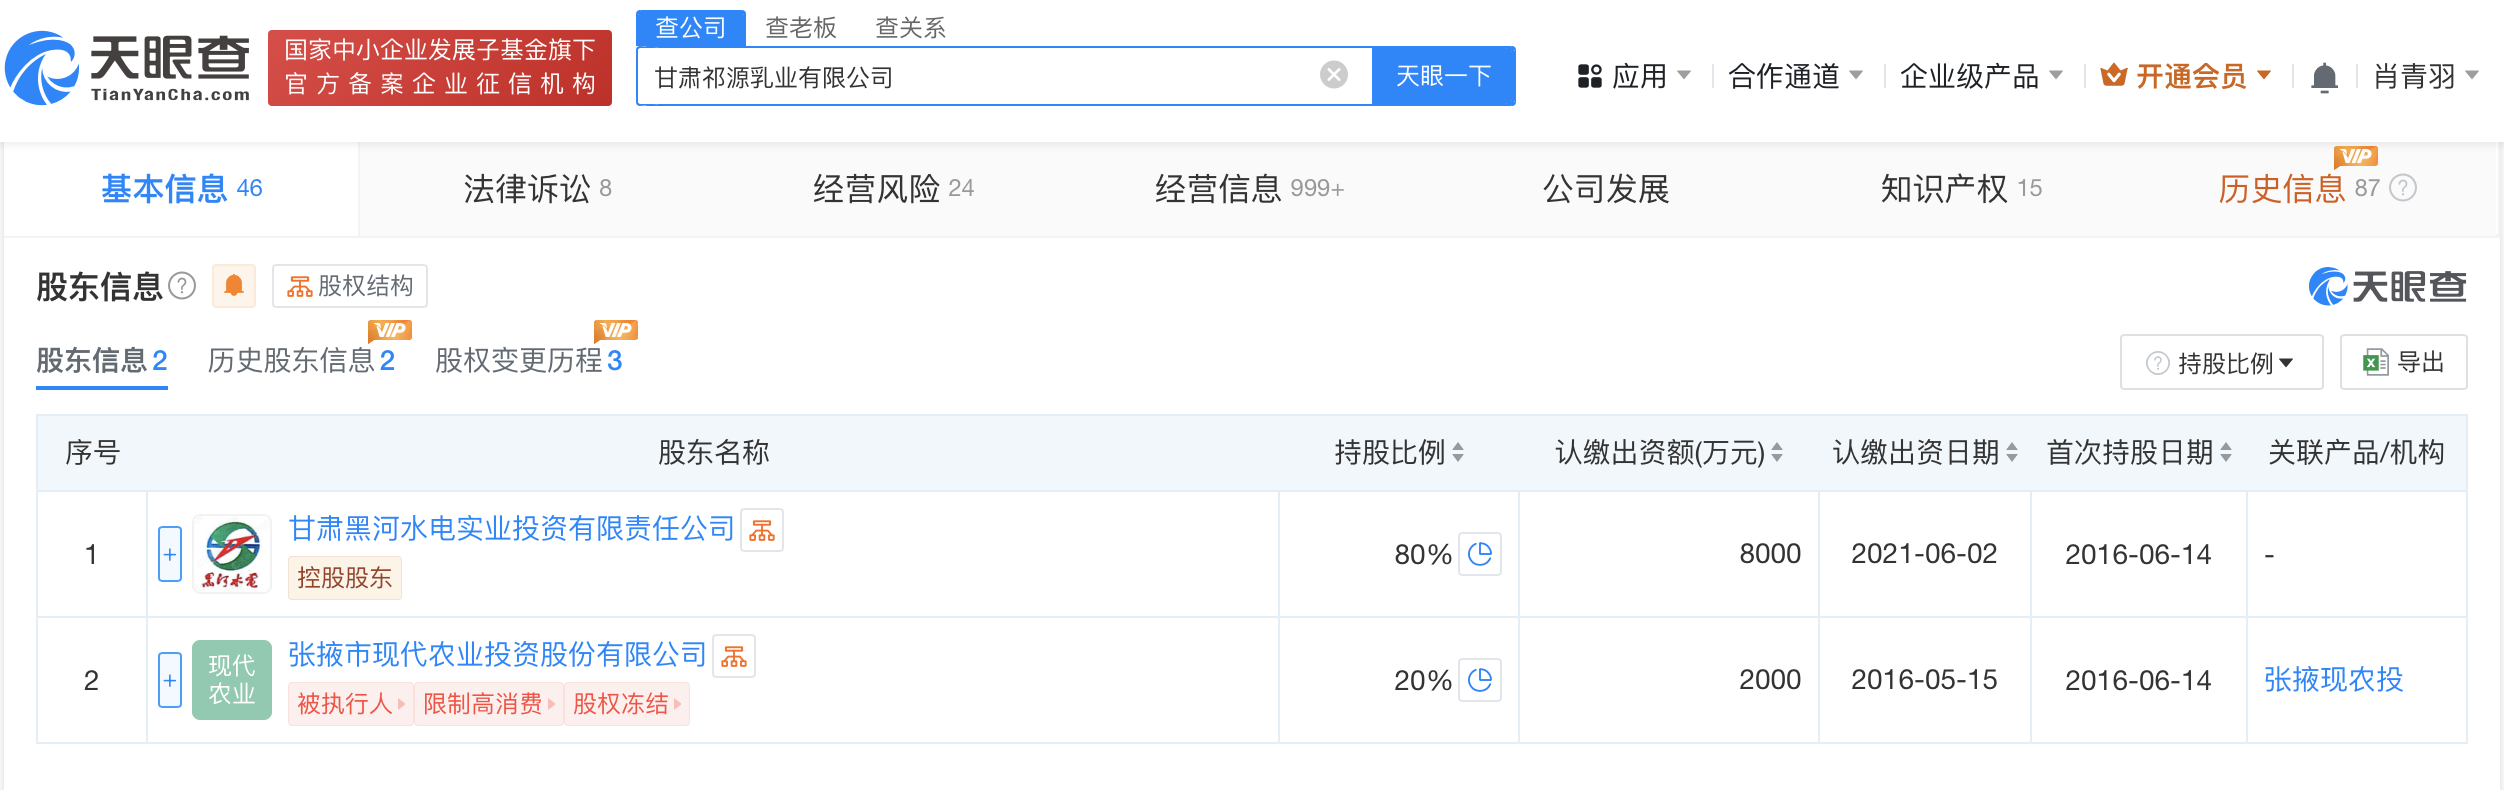Click help question mark beside 股东信息 heading
This screenshot has width=2504, height=790.
point(182,287)
